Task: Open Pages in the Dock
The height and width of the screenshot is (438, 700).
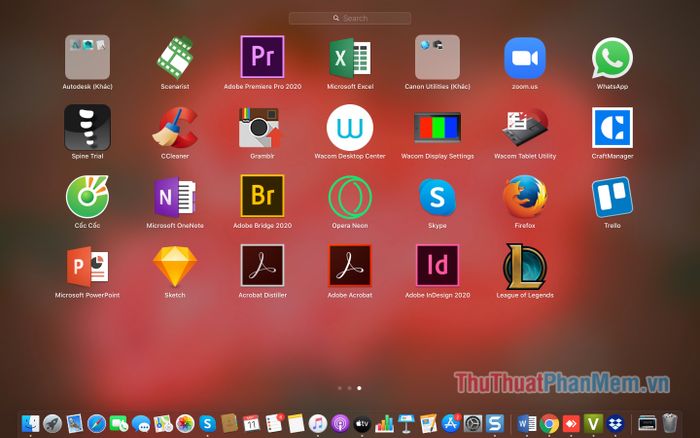Action: pos(428,423)
